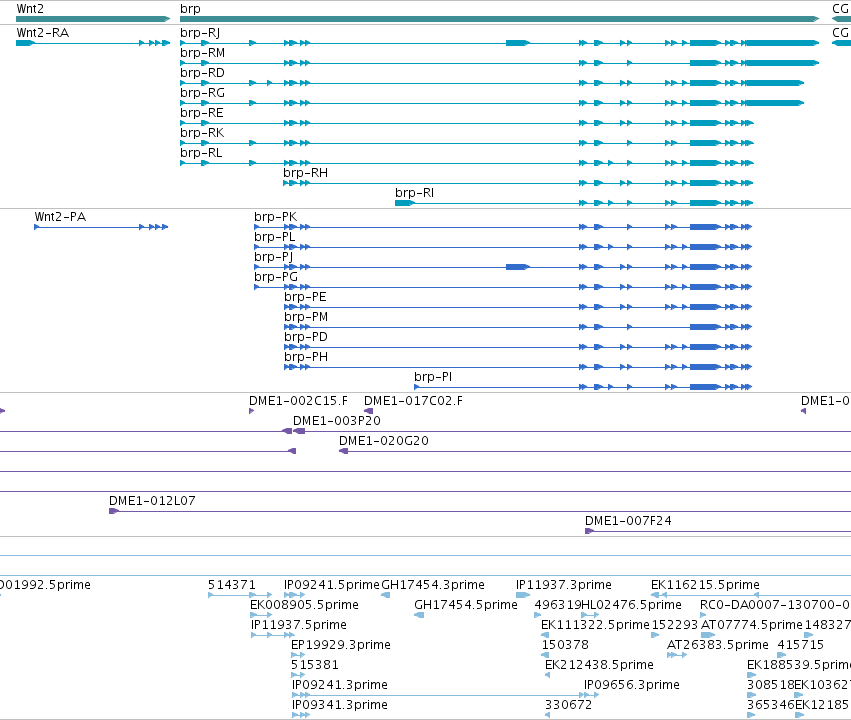This screenshot has height=720, width=851.
Task: Click EST feature 514371 label
Action: (x=232, y=585)
